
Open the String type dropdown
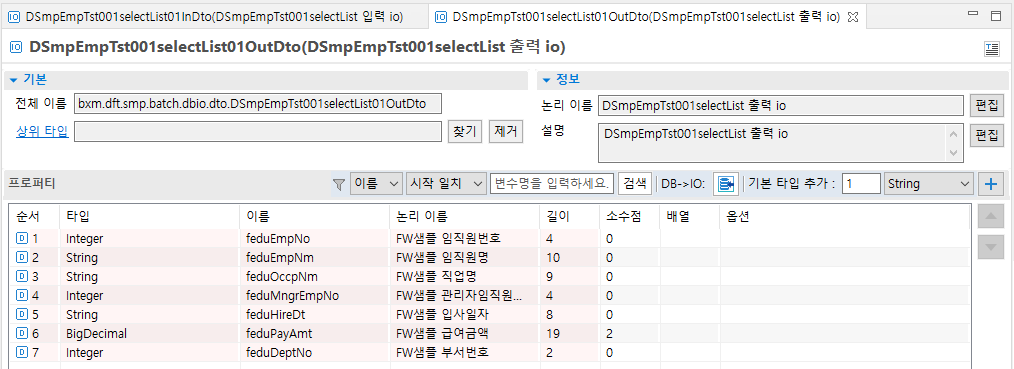pos(928,184)
